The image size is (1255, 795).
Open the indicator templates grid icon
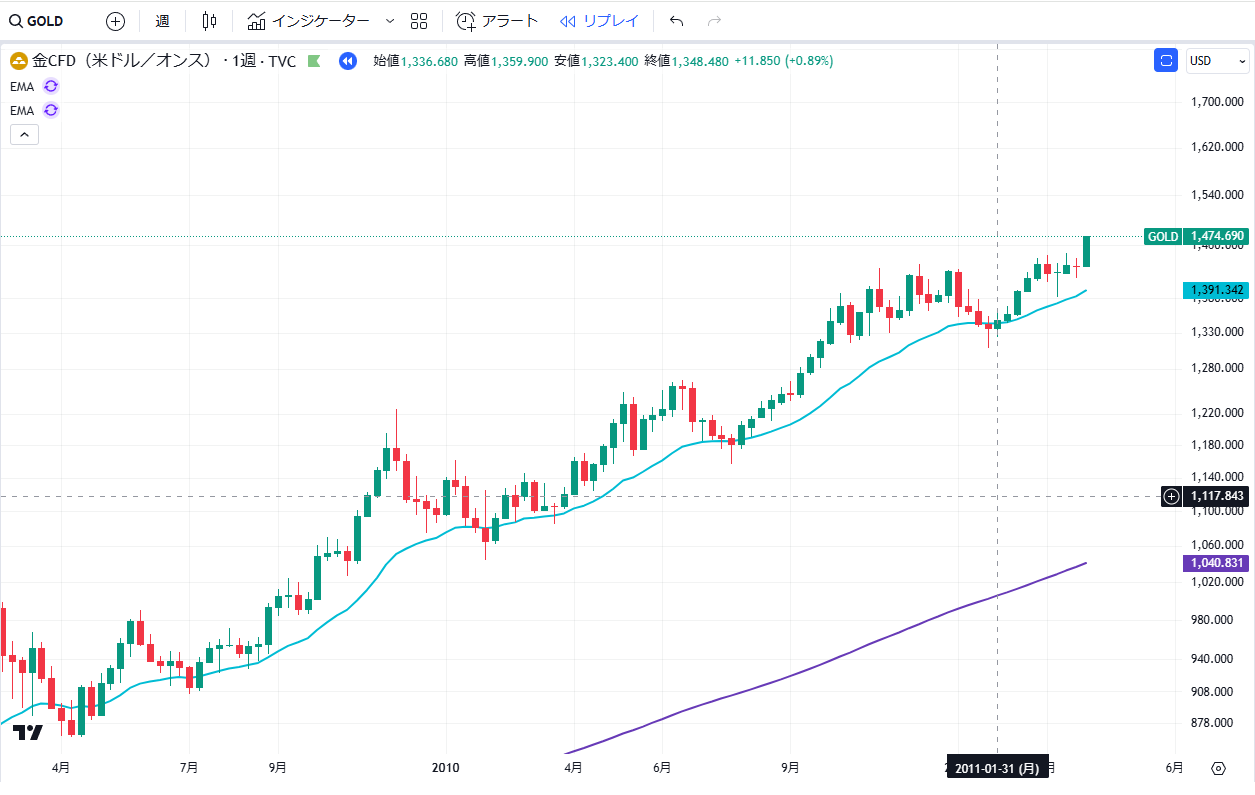pyautogui.click(x=419, y=21)
